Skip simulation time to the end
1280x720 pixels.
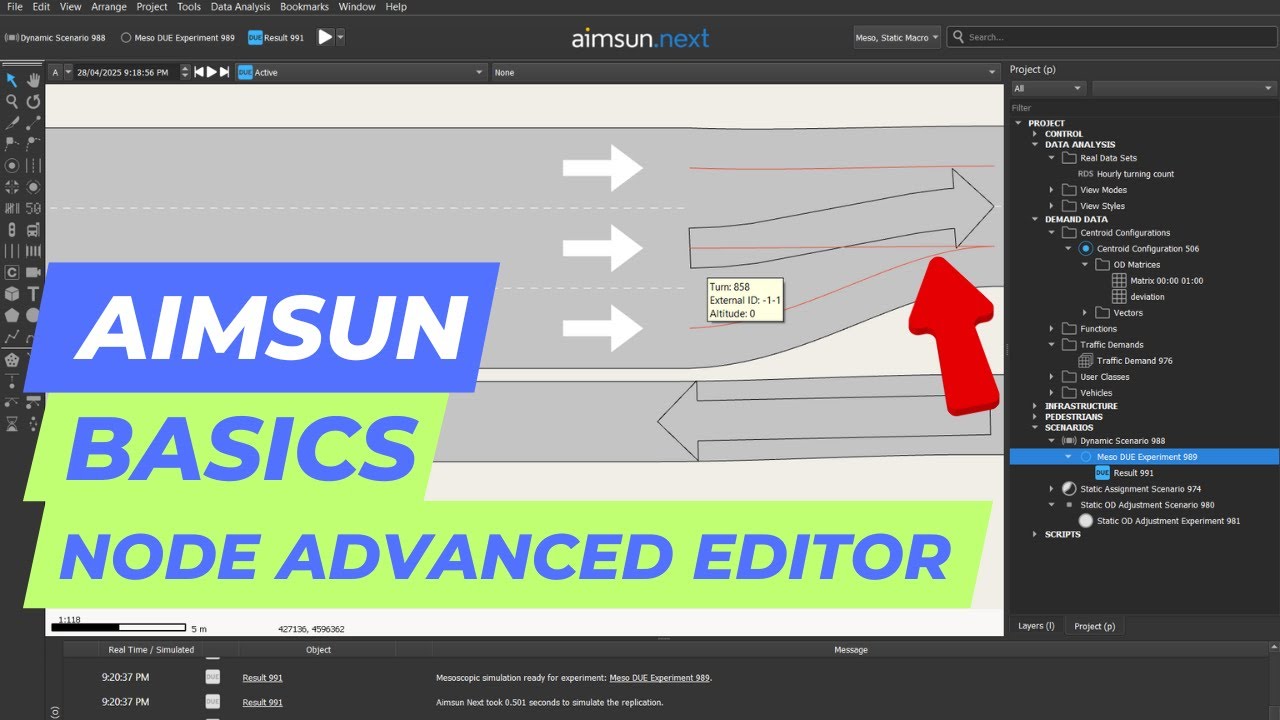point(224,72)
